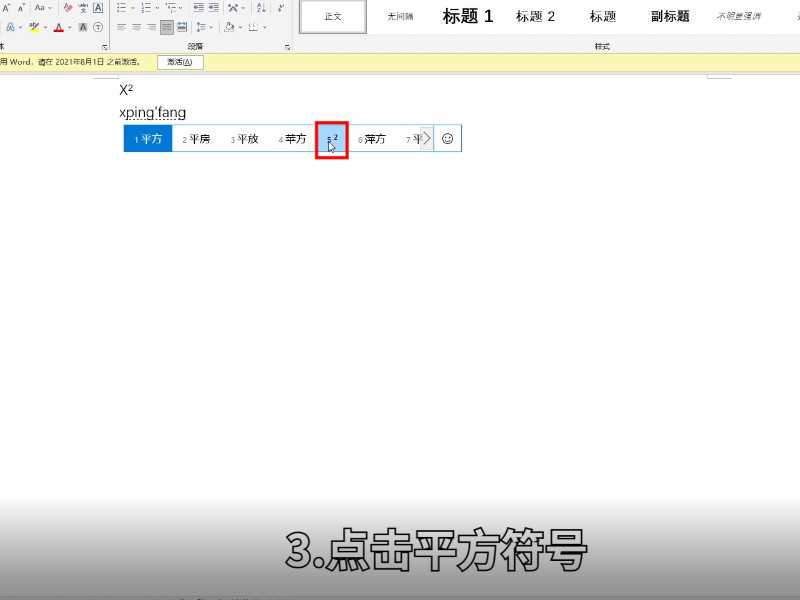Click the 激活(A) activation button

pyautogui.click(x=180, y=61)
